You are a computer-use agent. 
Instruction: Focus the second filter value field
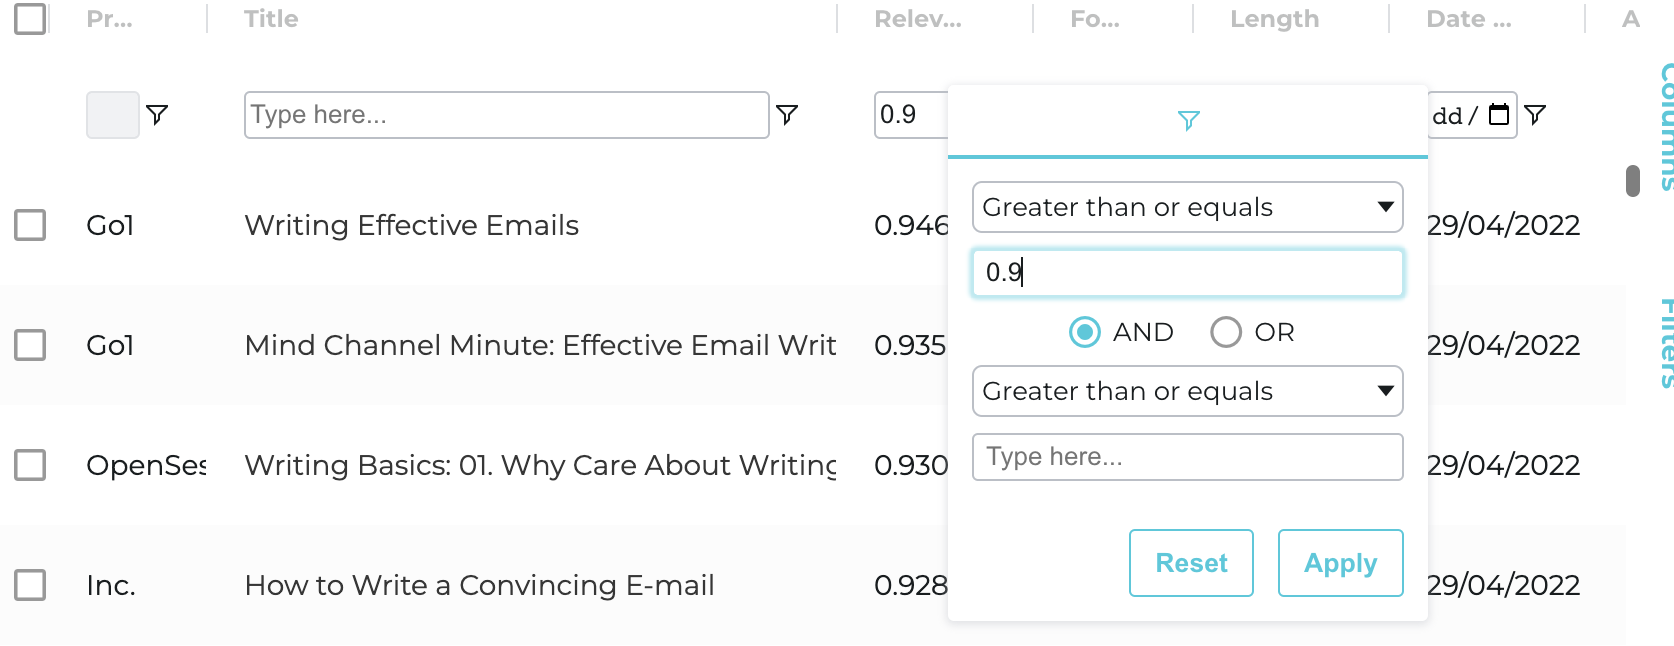[x=1188, y=457]
